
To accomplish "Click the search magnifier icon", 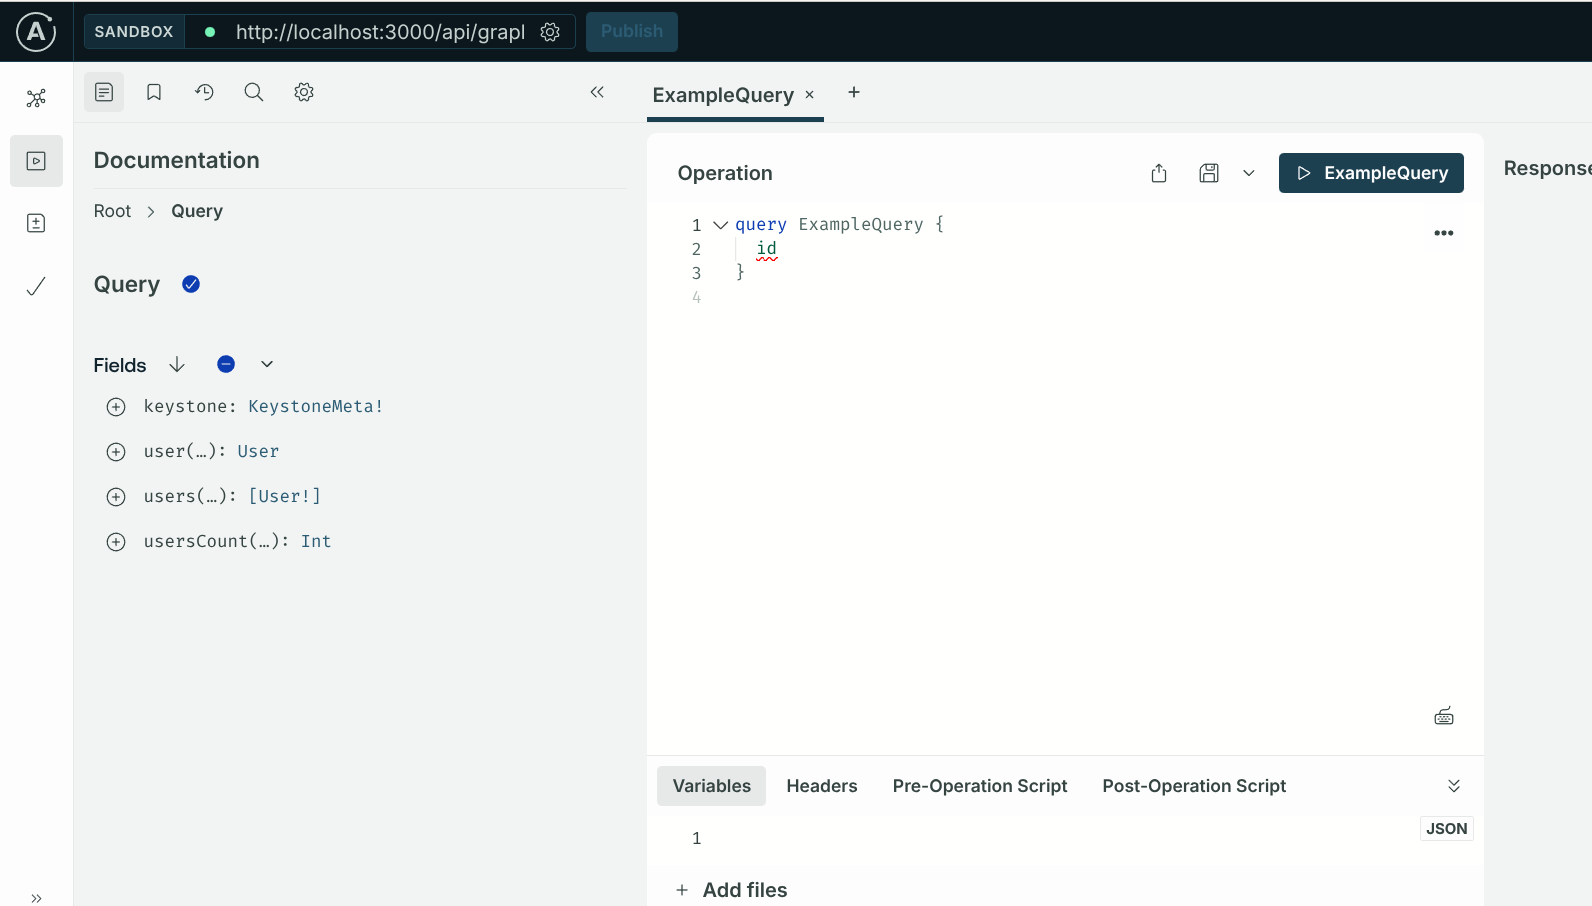I will (x=254, y=92).
